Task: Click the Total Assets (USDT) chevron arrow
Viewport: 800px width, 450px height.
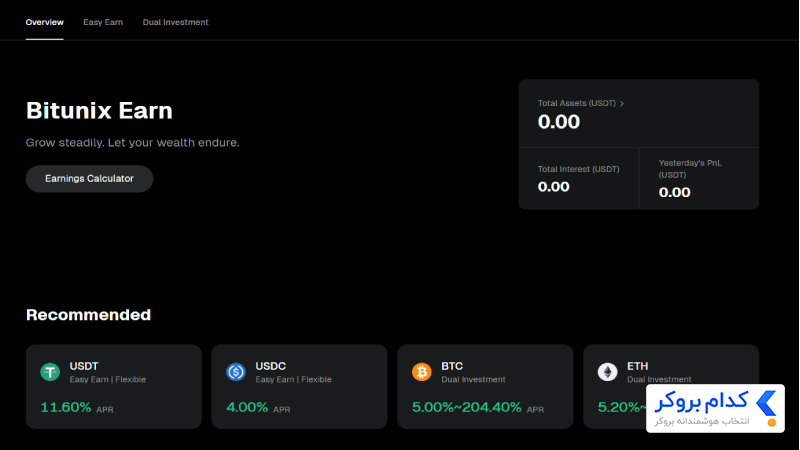Action: [x=621, y=104]
